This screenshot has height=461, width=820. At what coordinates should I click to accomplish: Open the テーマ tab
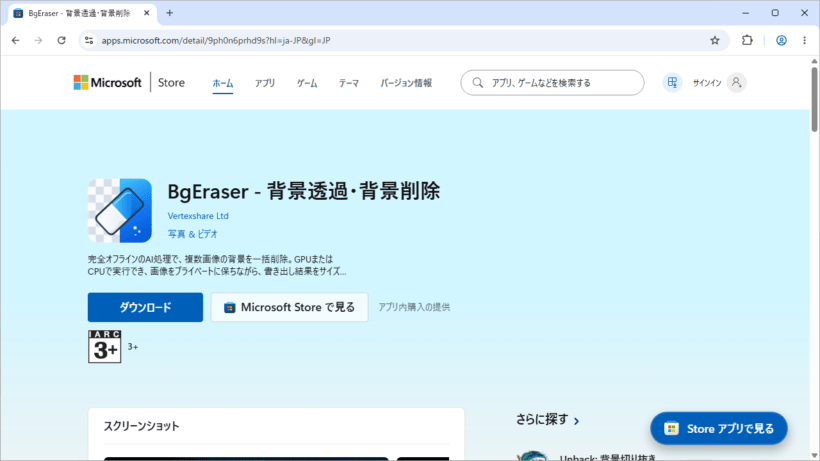click(x=349, y=83)
